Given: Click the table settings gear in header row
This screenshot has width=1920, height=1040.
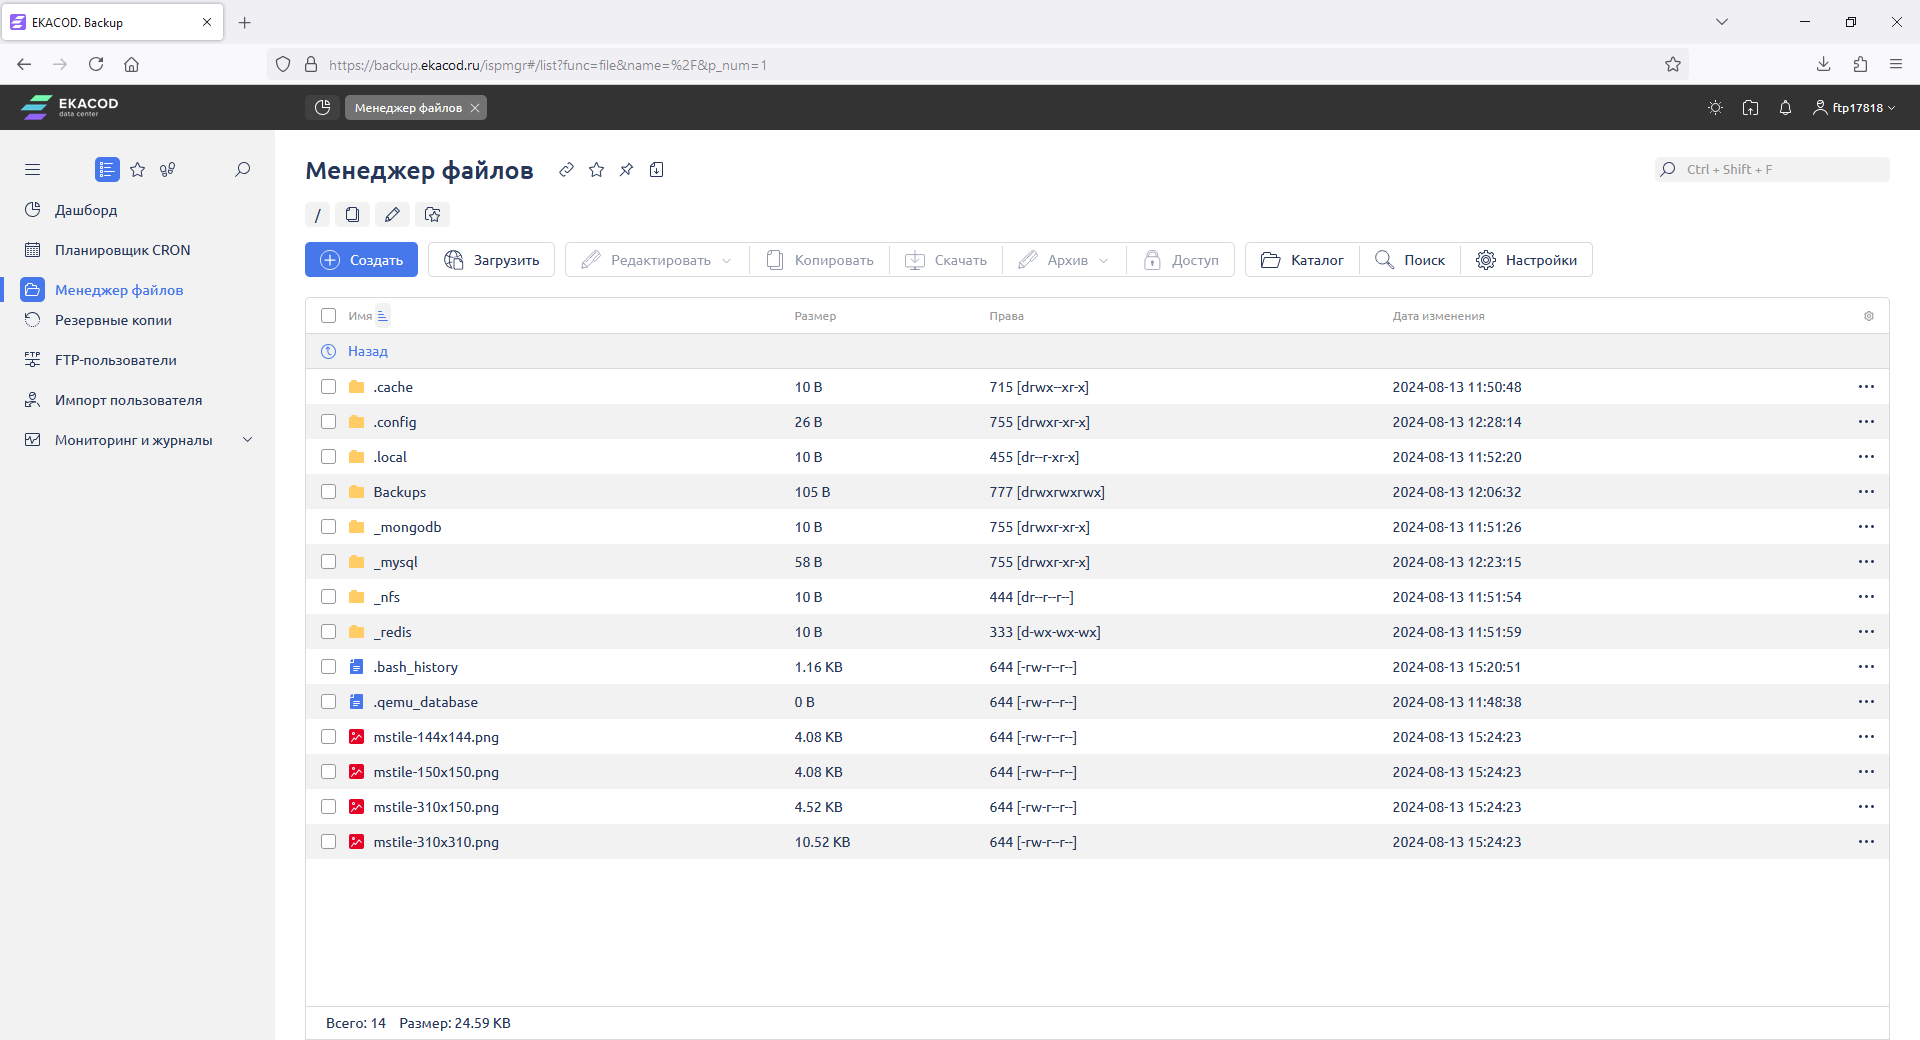Looking at the screenshot, I should (1868, 316).
